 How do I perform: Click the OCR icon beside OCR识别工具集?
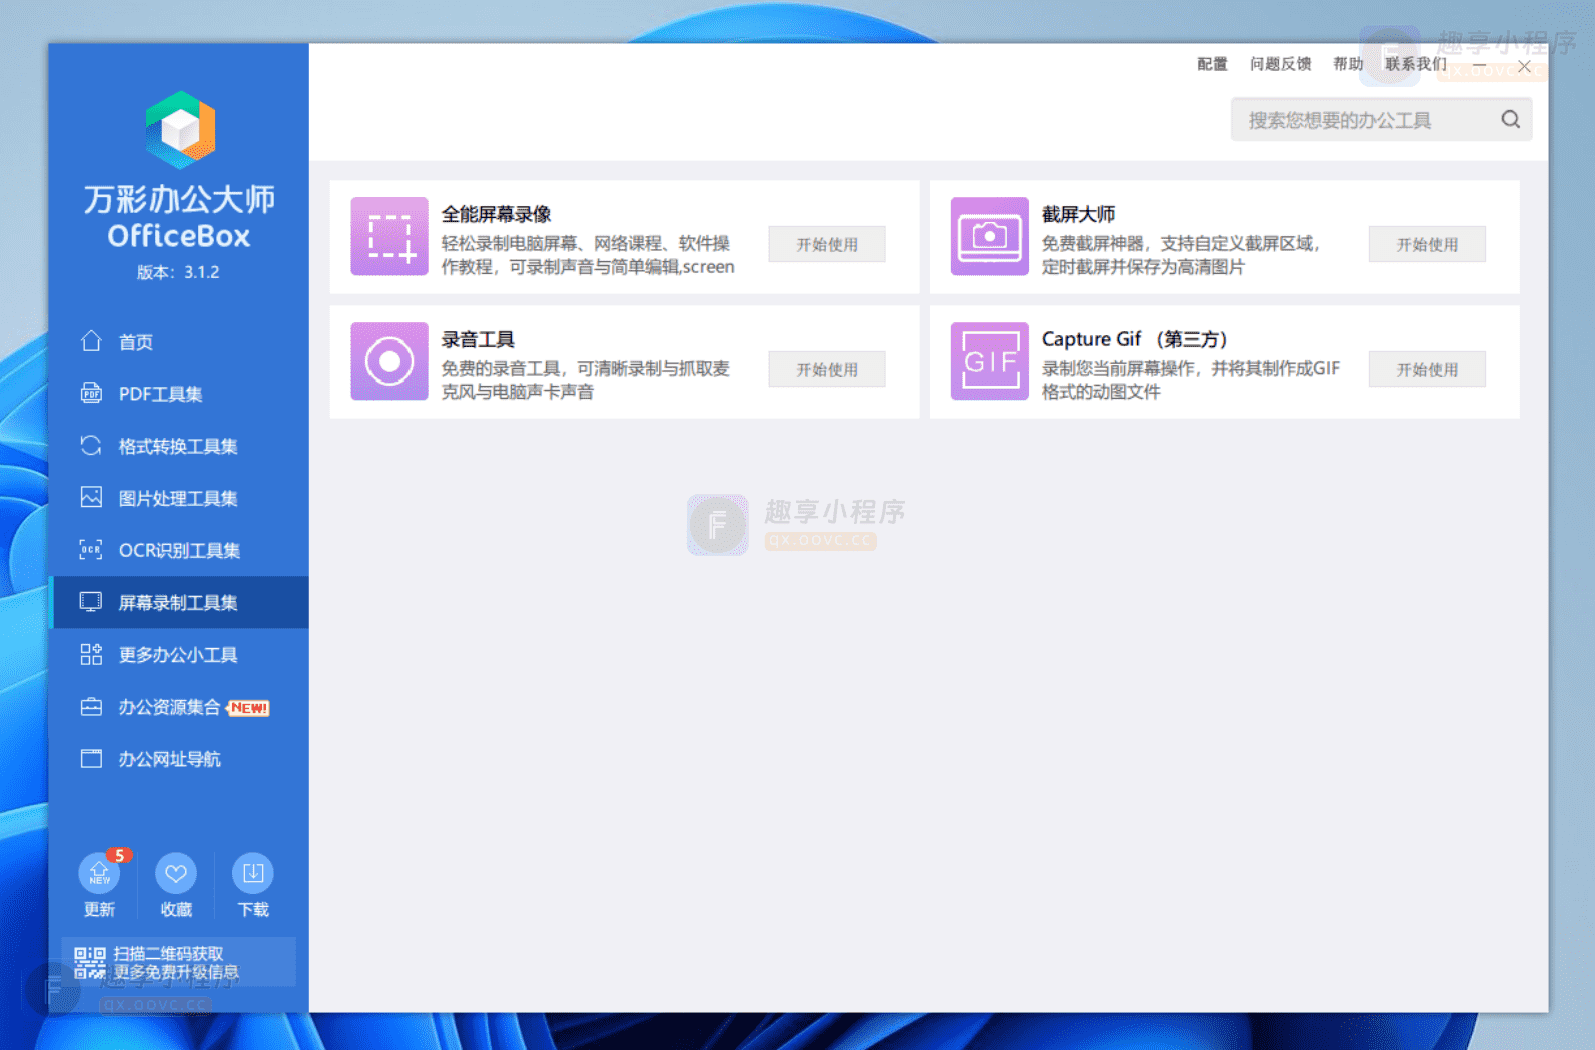91,549
